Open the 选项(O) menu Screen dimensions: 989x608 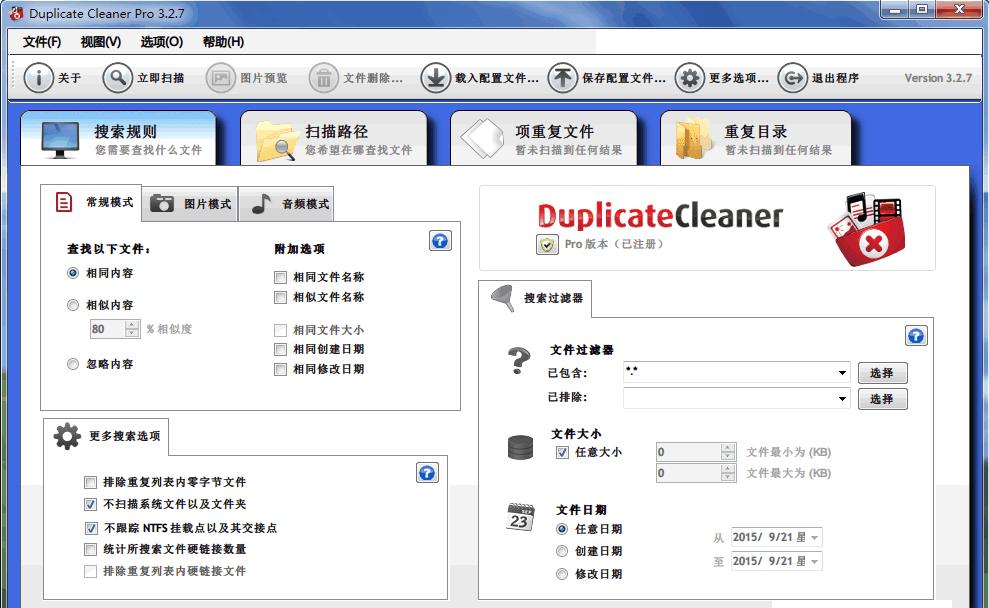click(x=160, y=42)
